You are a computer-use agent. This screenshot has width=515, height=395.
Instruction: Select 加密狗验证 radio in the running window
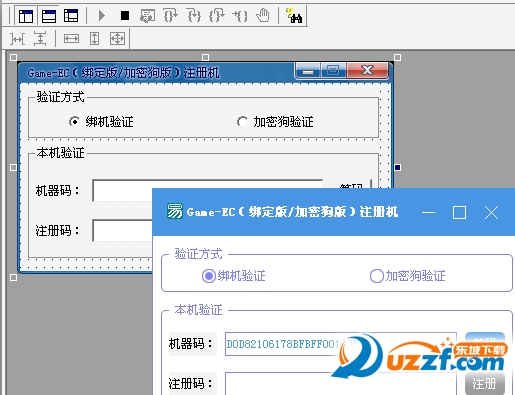point(377,276)
